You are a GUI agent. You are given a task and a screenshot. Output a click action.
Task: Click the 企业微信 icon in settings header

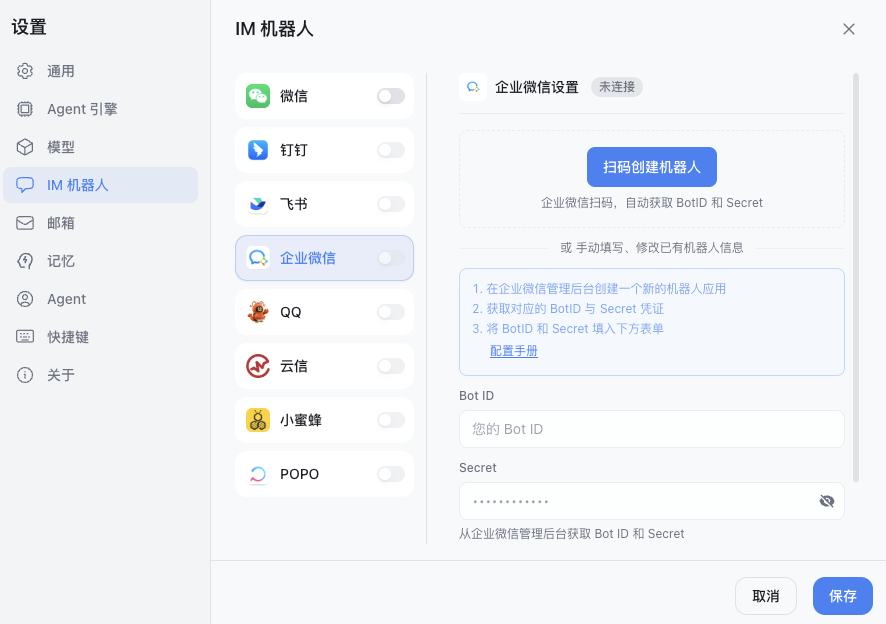(x=472, y=87)
